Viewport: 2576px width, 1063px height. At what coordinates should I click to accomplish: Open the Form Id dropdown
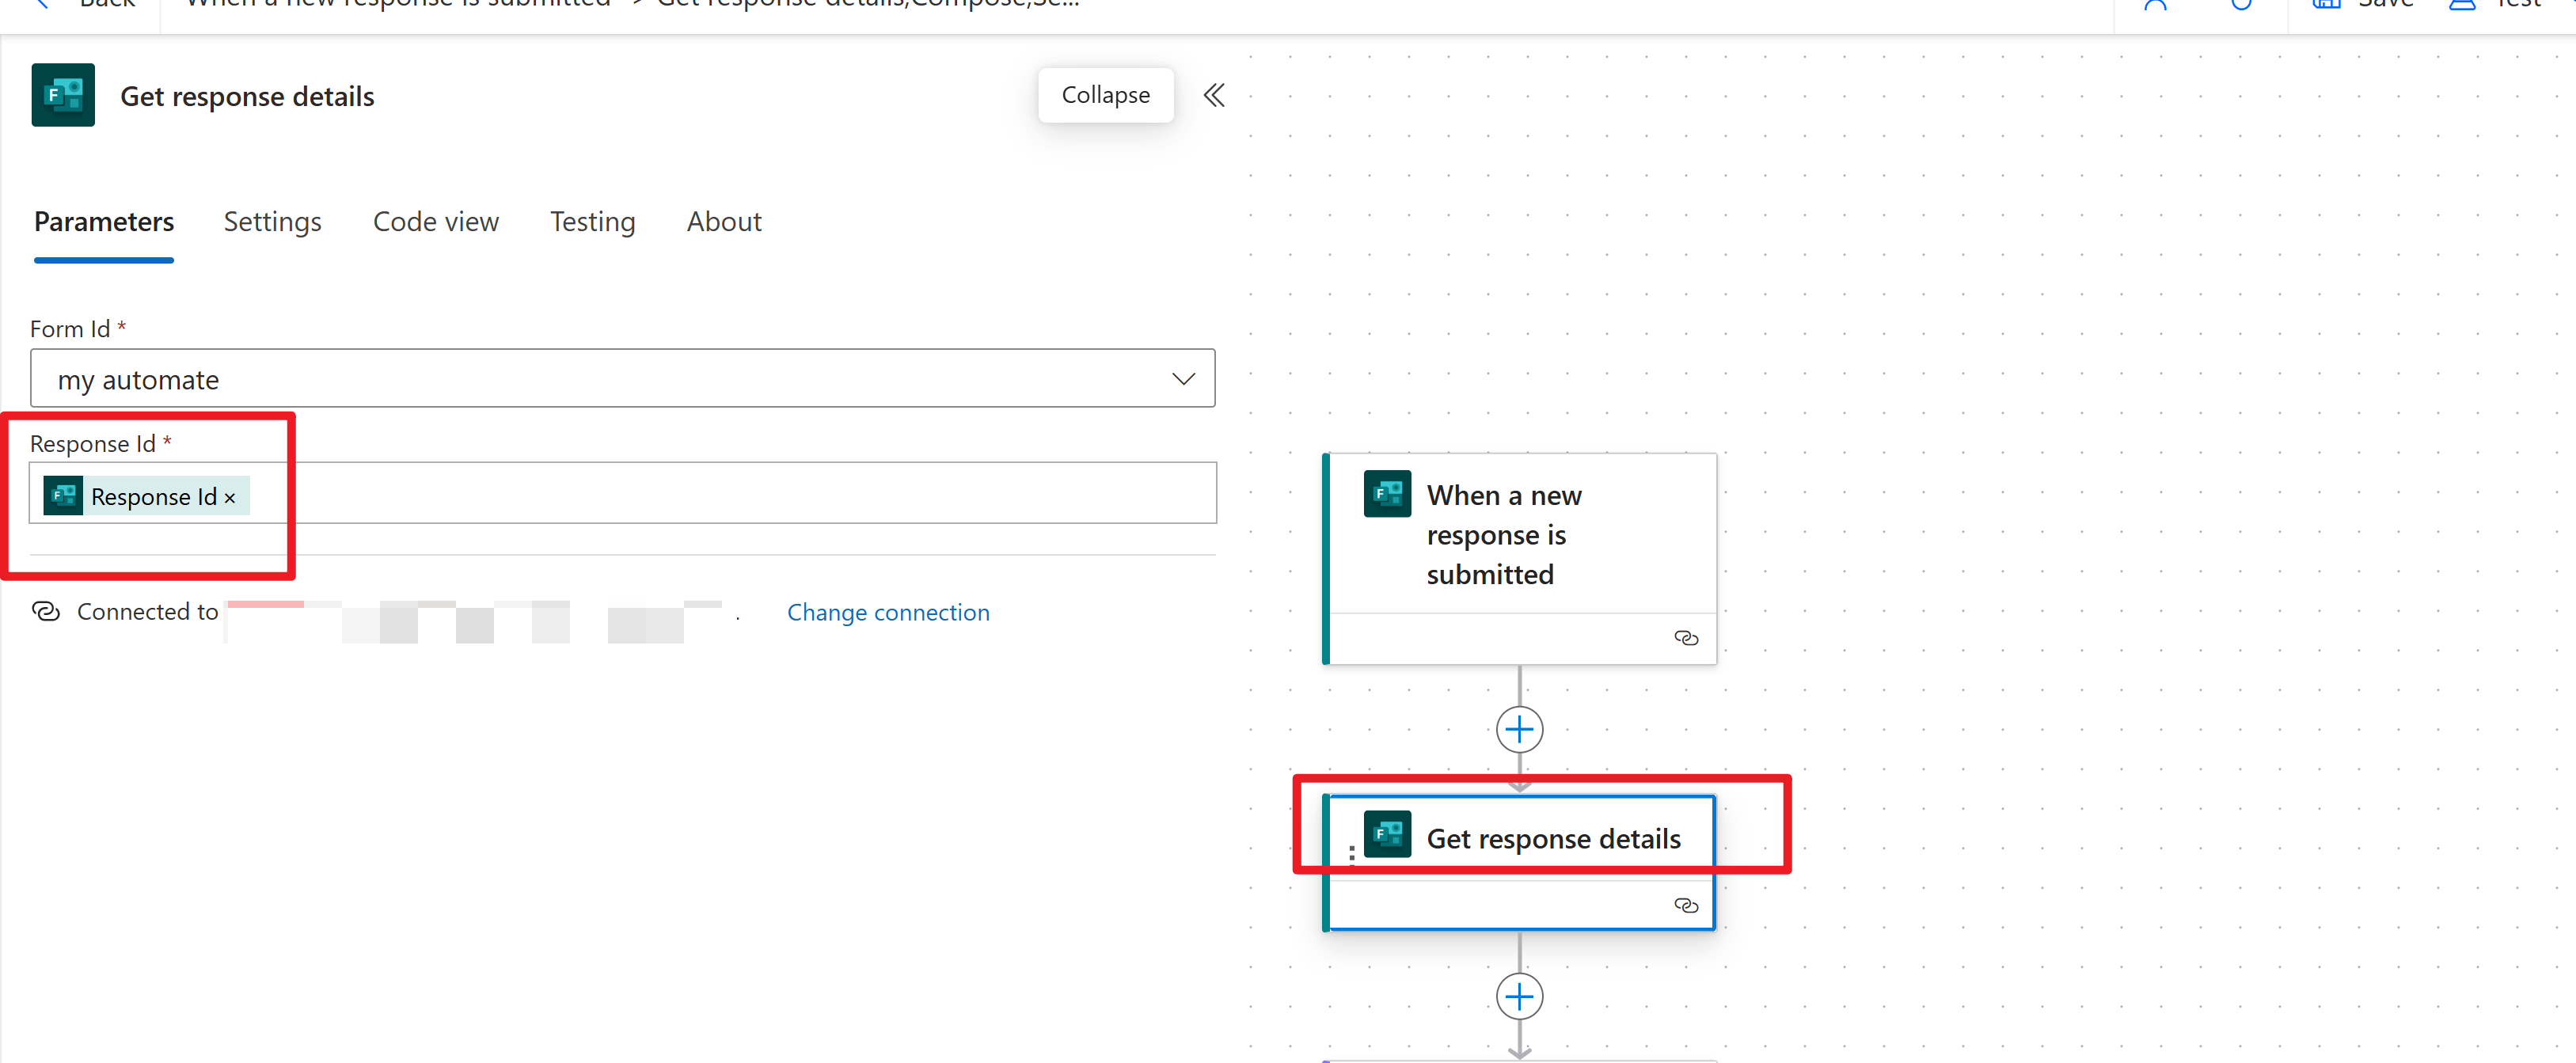pyautogui.click(x=1183, y=379)
